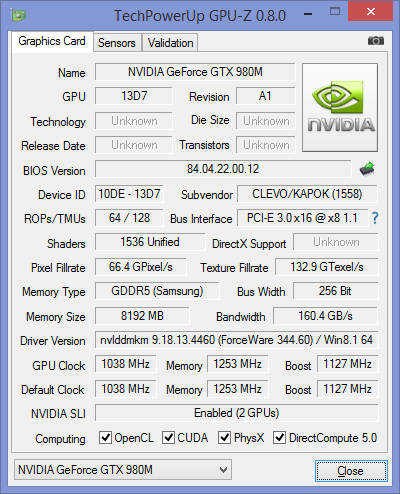Viewport: 400px width, 494px height.
Task: Click the Bandwidth value 160.4 GB/s
Action: tap(326, 316)
